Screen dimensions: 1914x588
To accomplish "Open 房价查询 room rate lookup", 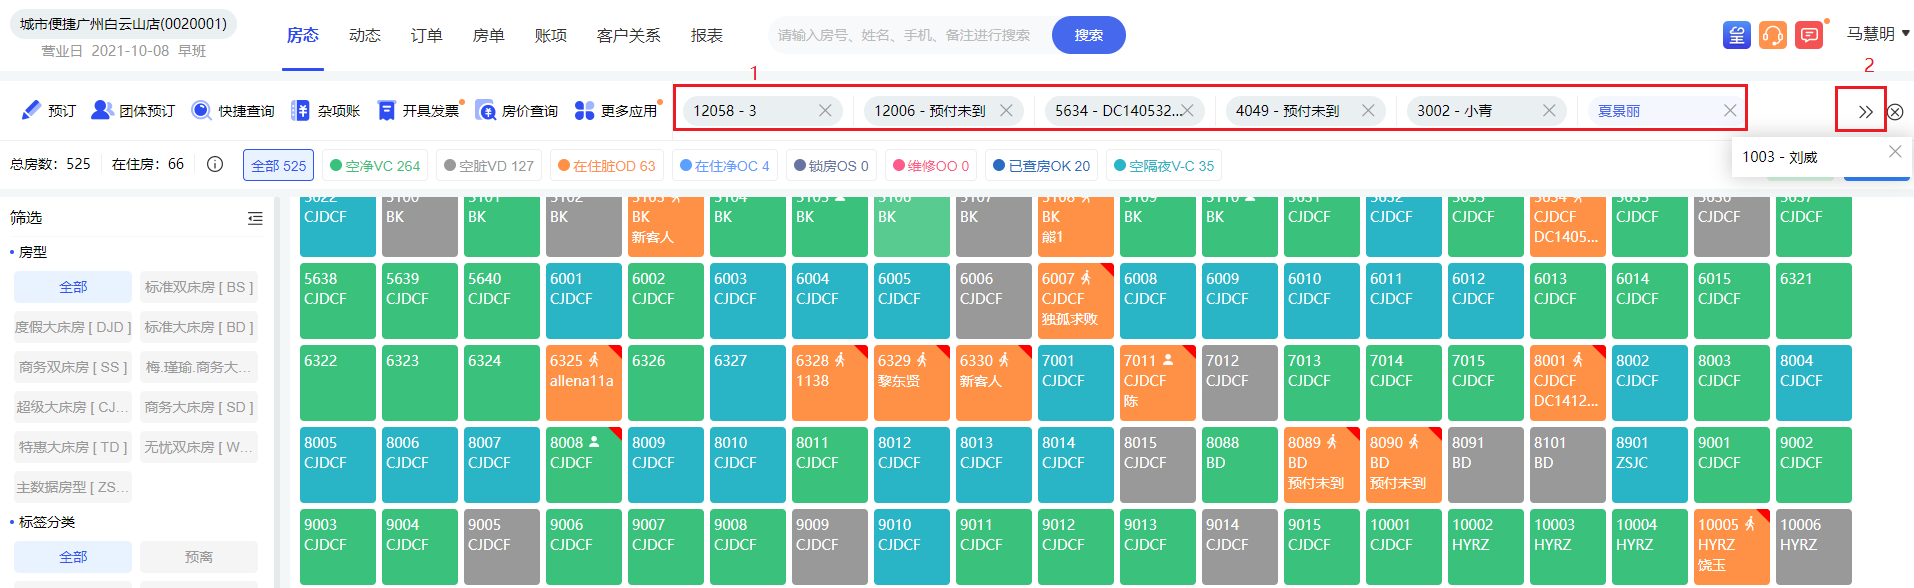I will coord(516,111).
